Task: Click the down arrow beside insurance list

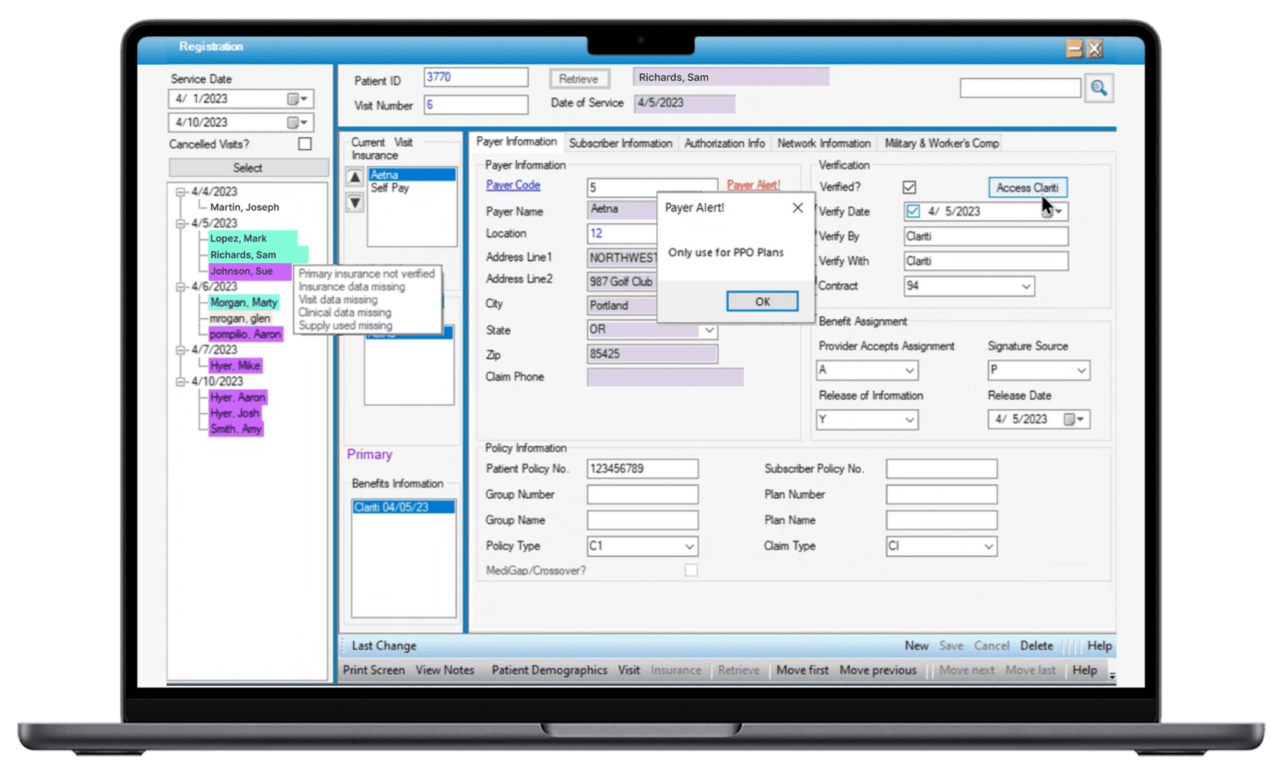Action: (x=354, y=203)
